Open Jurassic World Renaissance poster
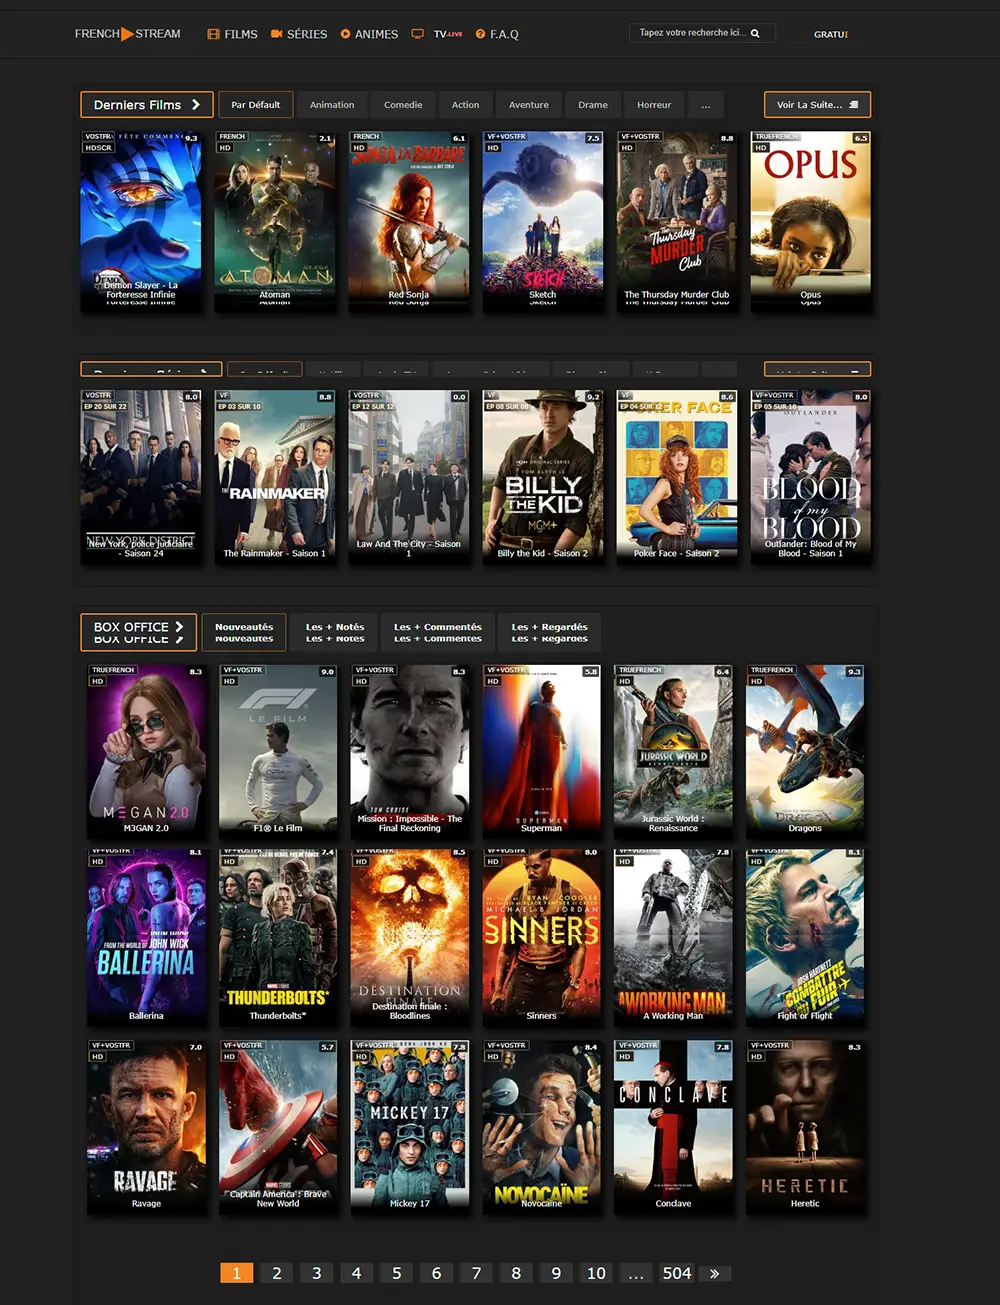Viewport: 1000px width, 1305px height. coord(673,750)
